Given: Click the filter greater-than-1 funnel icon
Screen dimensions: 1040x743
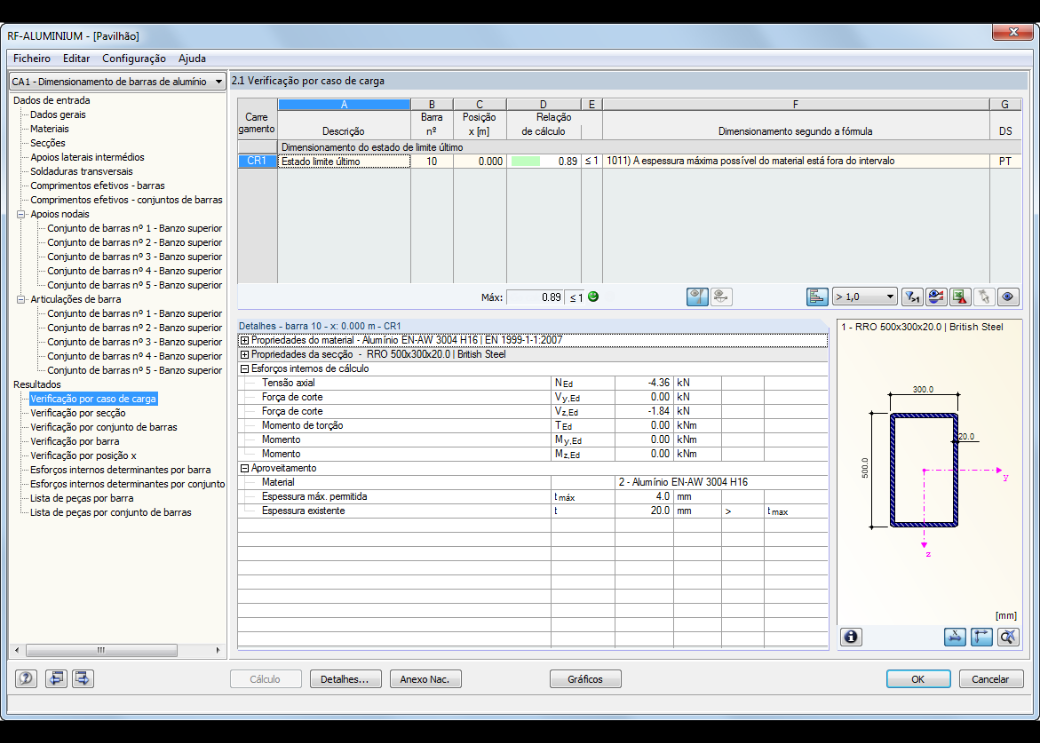Looking at the screenshot, I should point(912,297).
